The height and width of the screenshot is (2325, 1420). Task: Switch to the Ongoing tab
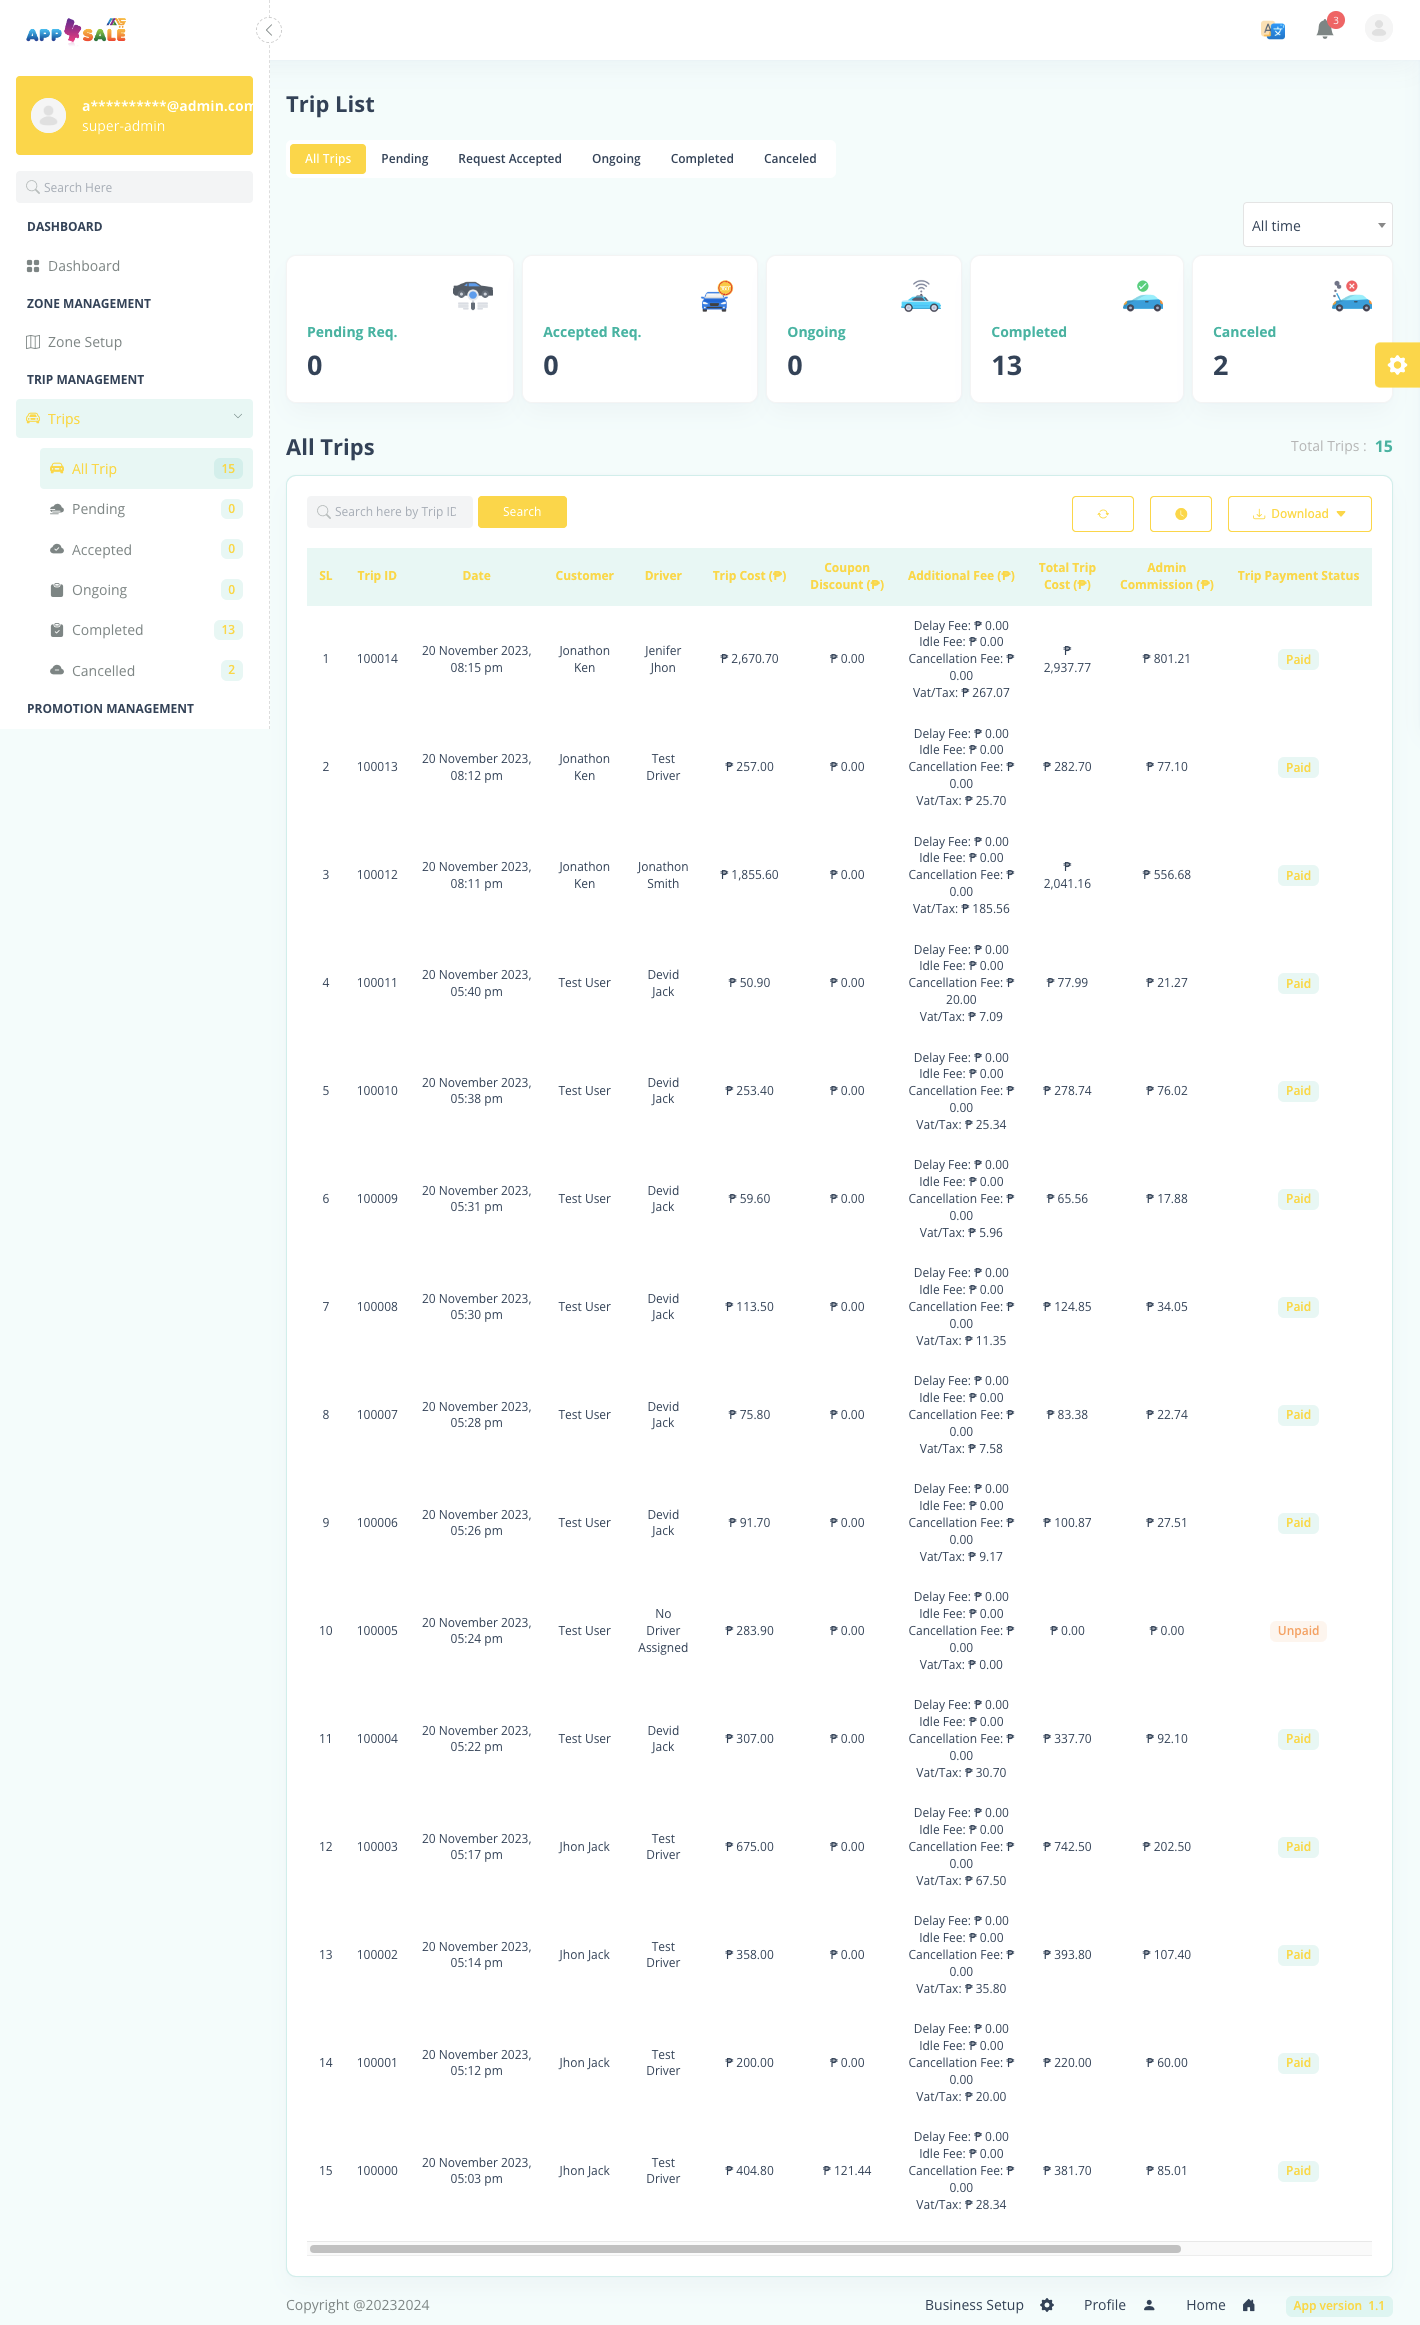click(616, 159)
